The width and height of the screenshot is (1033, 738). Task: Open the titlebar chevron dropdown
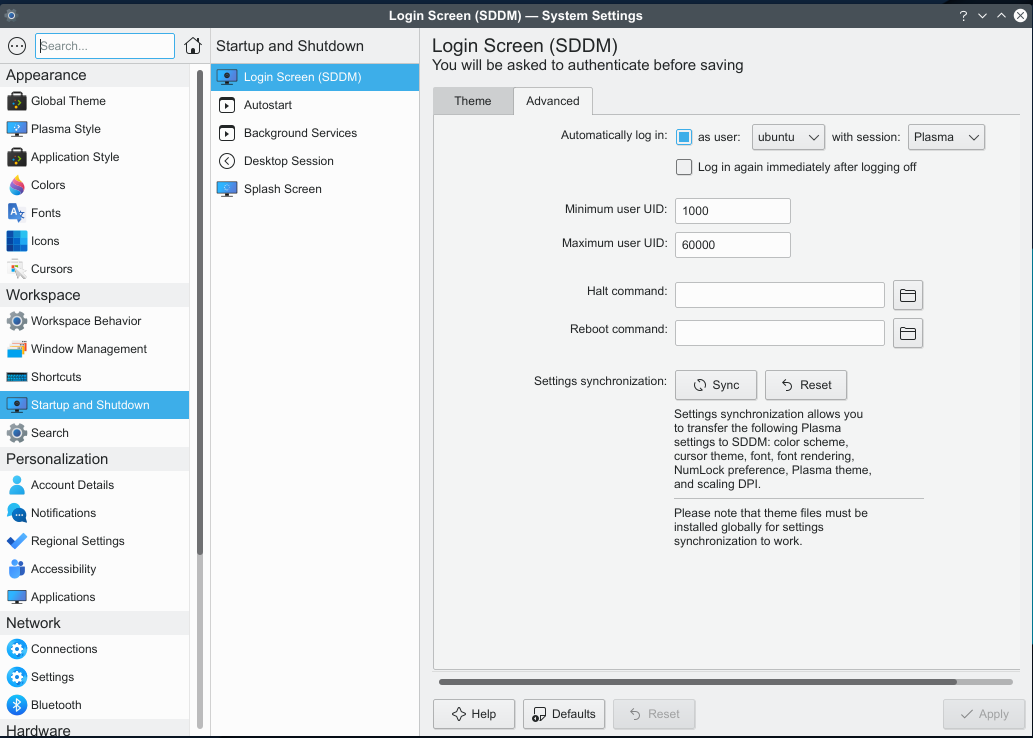(x=981, y=15)
